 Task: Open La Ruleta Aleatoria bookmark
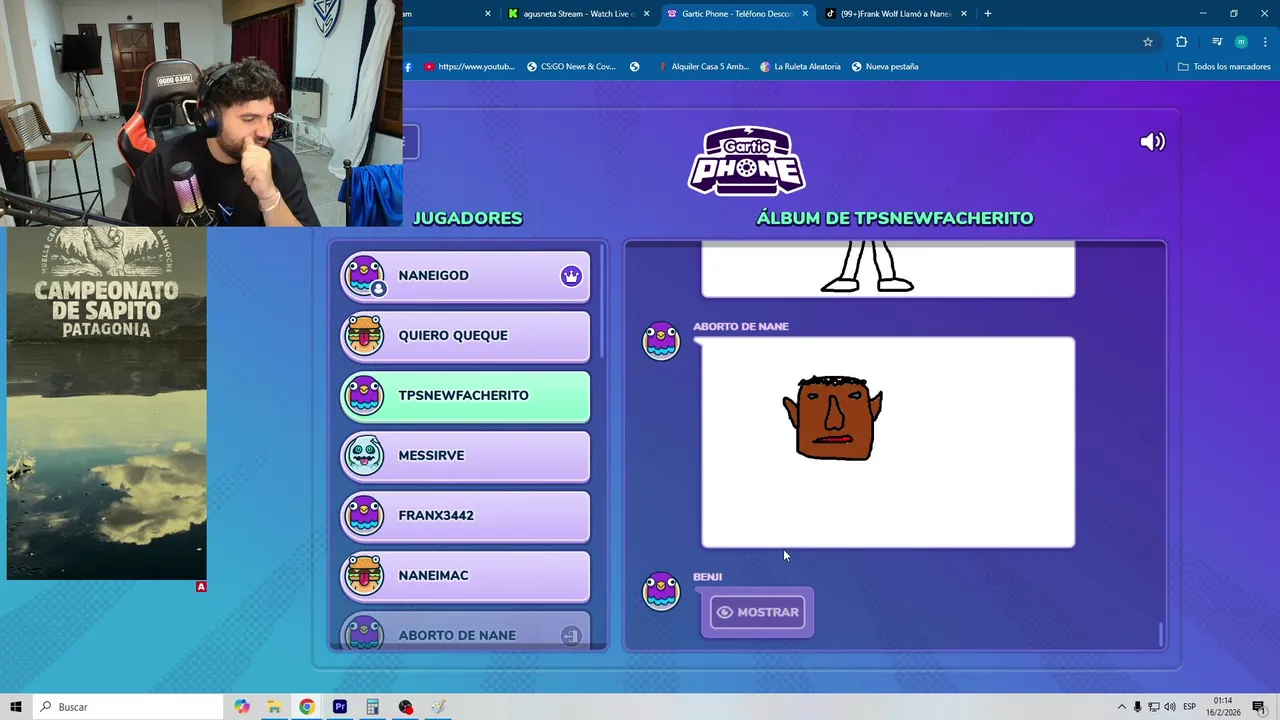pyautogui.click(x=800, y=67)
